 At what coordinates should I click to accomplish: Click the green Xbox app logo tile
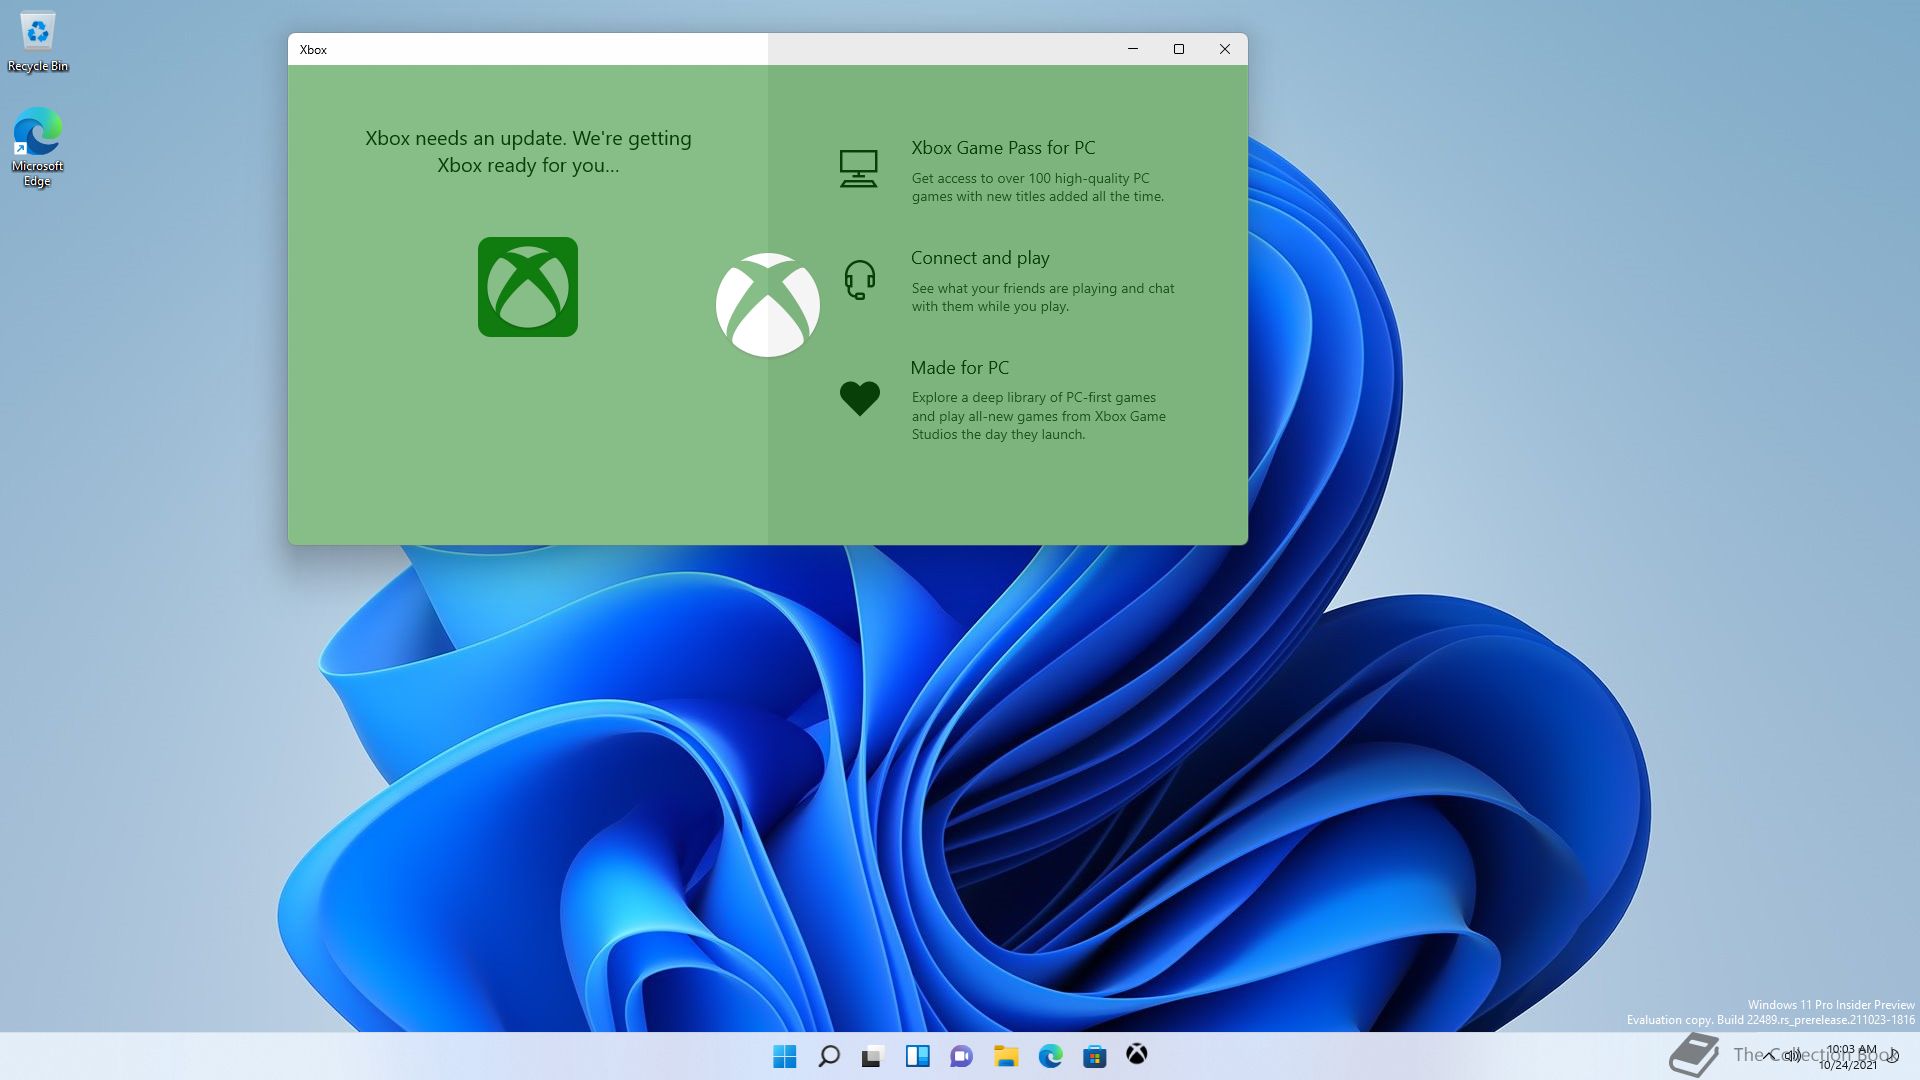(x=528, y=287)
